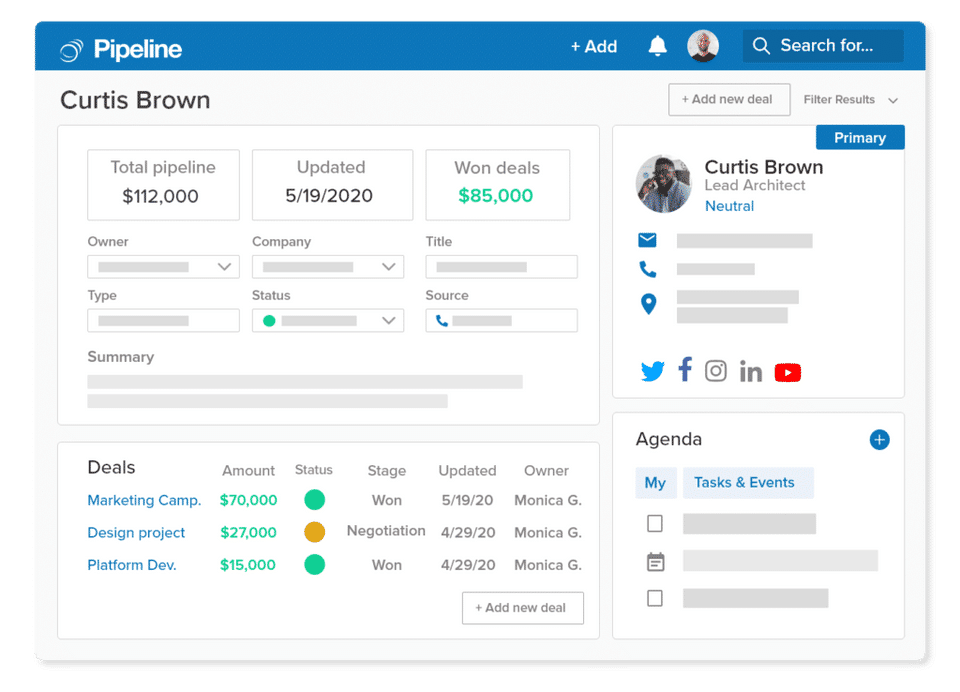Click Neutral sentiment link
The image size is (960, 692).
point(729,206)
